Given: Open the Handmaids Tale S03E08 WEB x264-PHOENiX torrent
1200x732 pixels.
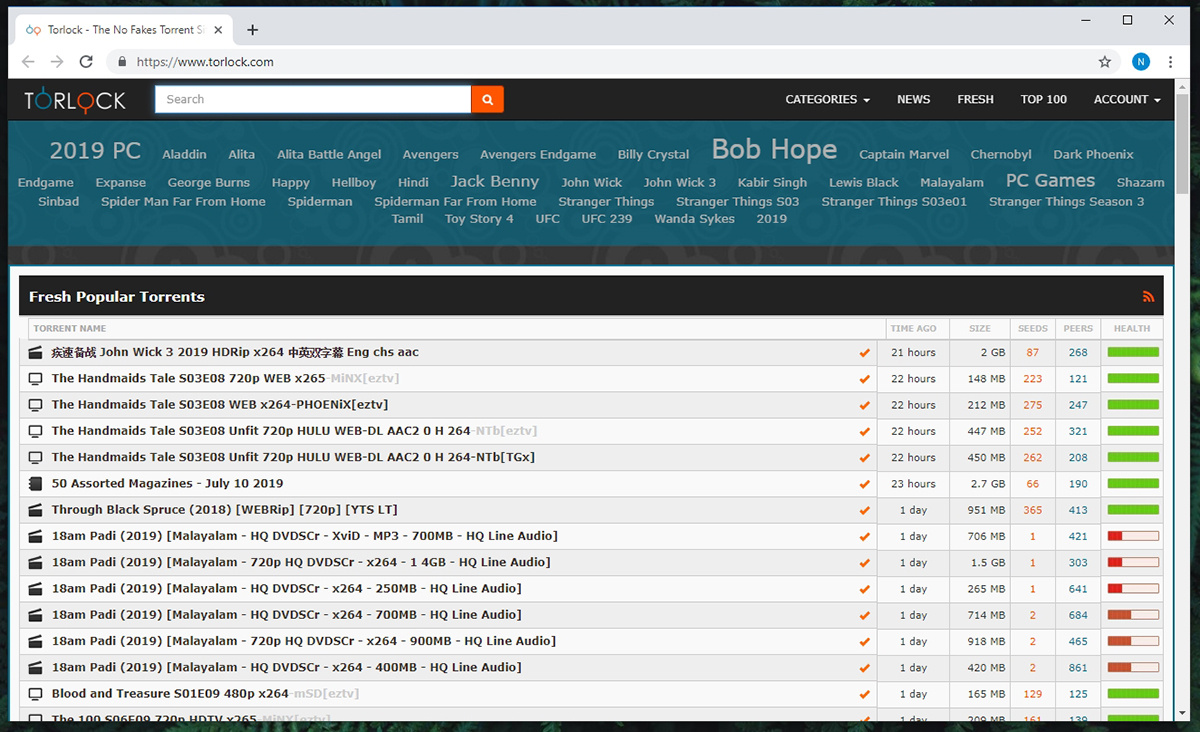Looking at the screenshot, I should pyautogui.click(x=220, y=405).
